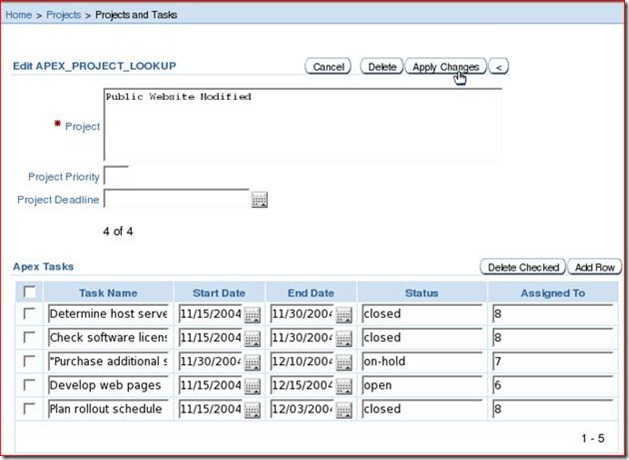Open End Date calendar for Develop web pages row
The image size is (629, 460).
click(344, 386)
